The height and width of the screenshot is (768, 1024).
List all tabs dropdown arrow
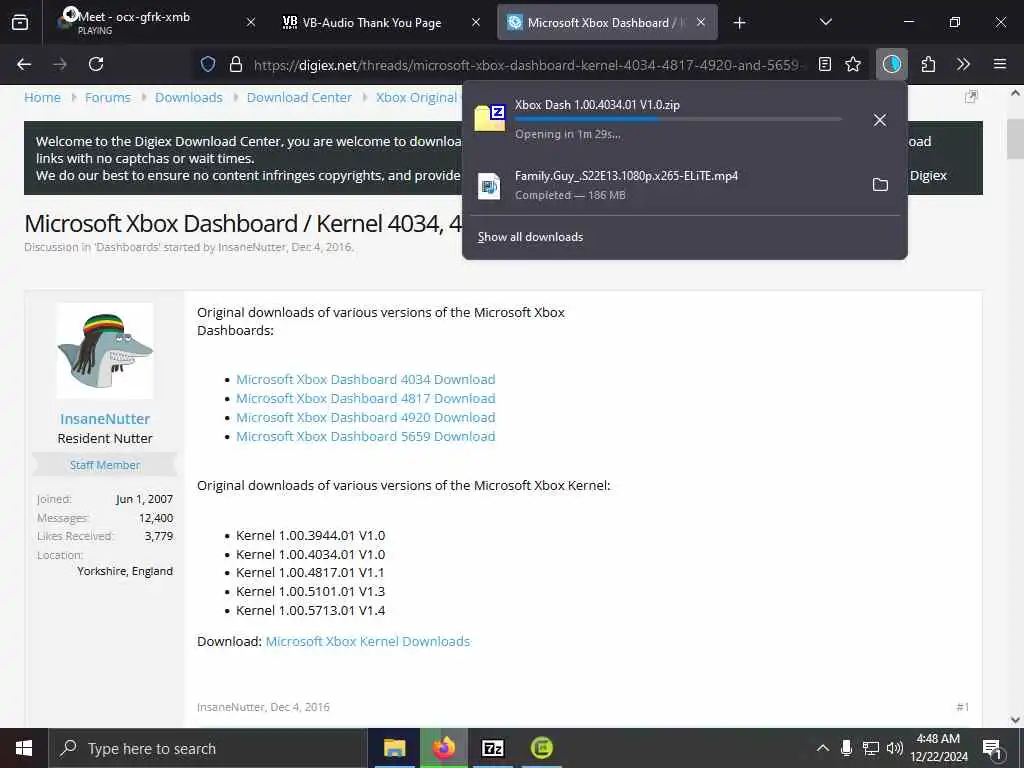pos(825,22)
